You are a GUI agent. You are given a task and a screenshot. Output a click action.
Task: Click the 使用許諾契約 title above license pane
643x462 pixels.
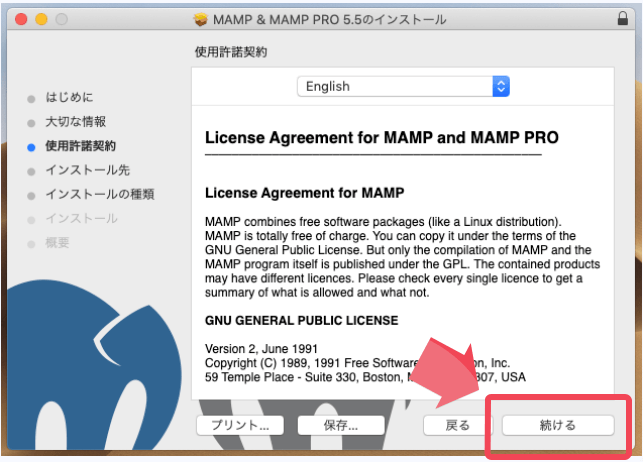coord(231,52)
